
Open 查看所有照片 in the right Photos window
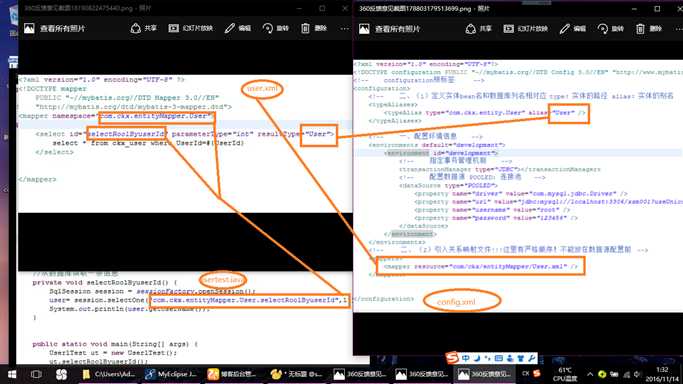click(389, 29)
